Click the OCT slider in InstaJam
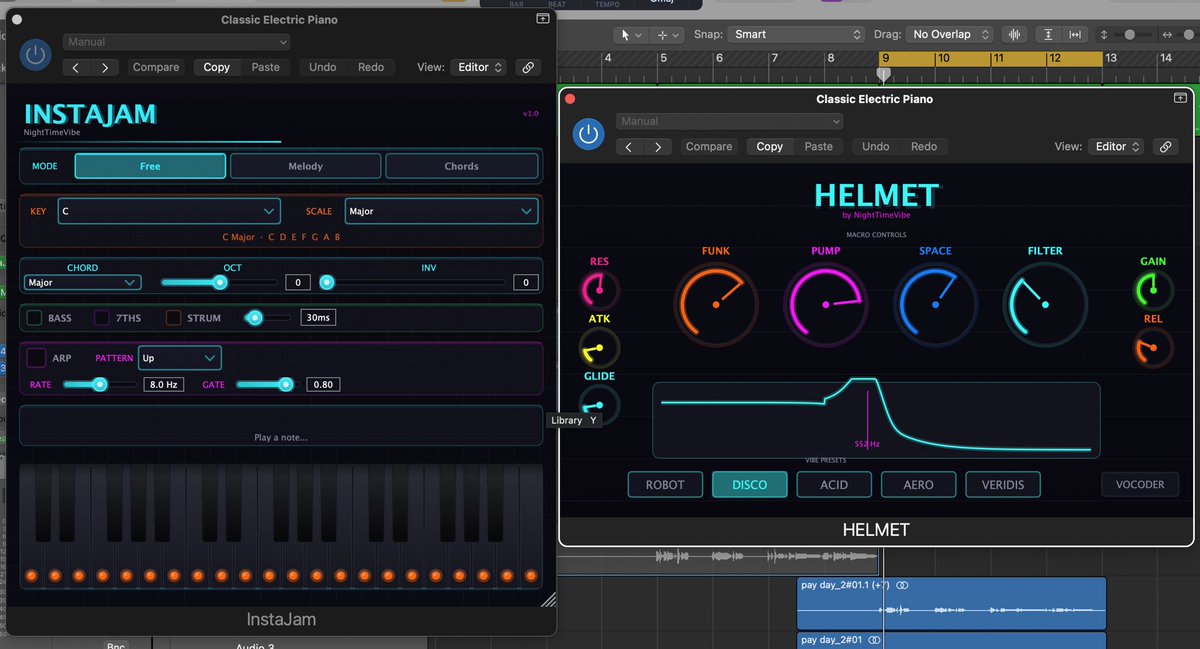 [220, 283]
